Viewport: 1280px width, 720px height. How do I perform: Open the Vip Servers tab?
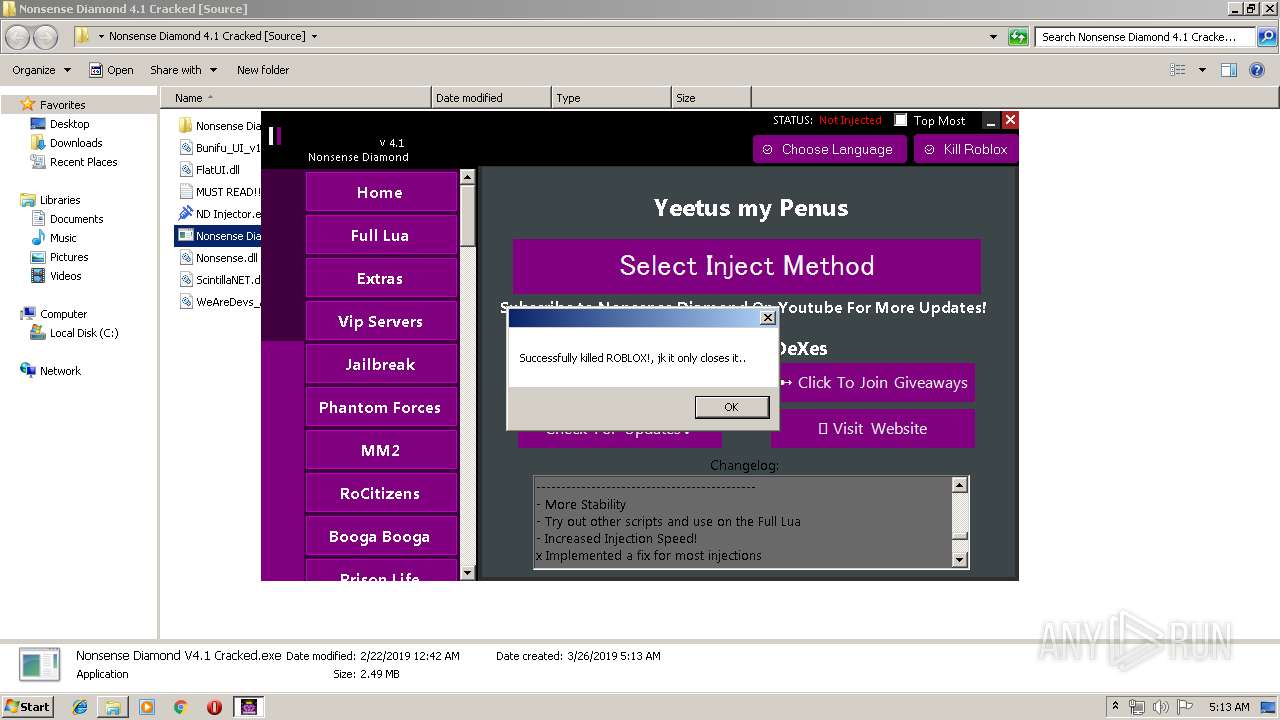pyautogui.click(x=380, y=321)
